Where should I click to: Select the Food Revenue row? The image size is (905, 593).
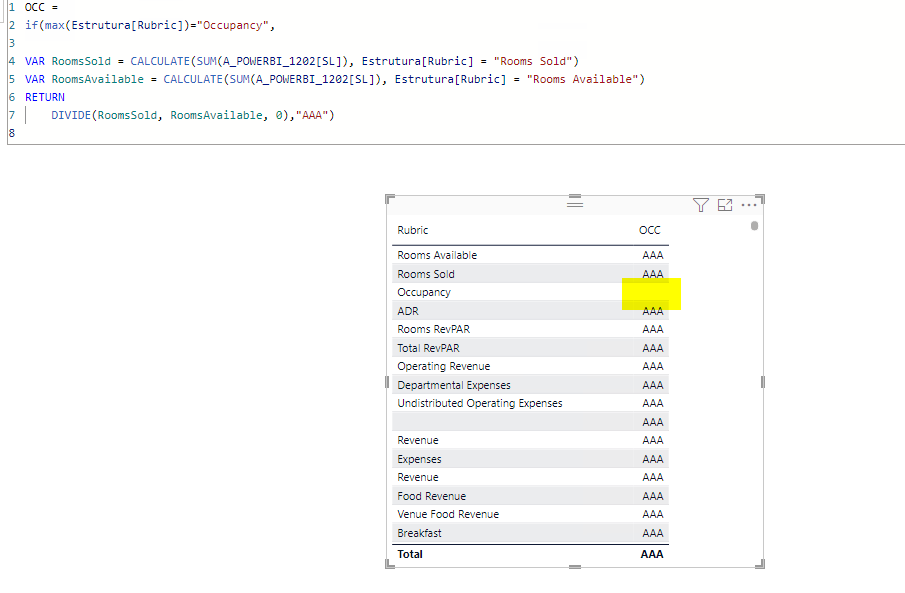click(x=530, y=496)
